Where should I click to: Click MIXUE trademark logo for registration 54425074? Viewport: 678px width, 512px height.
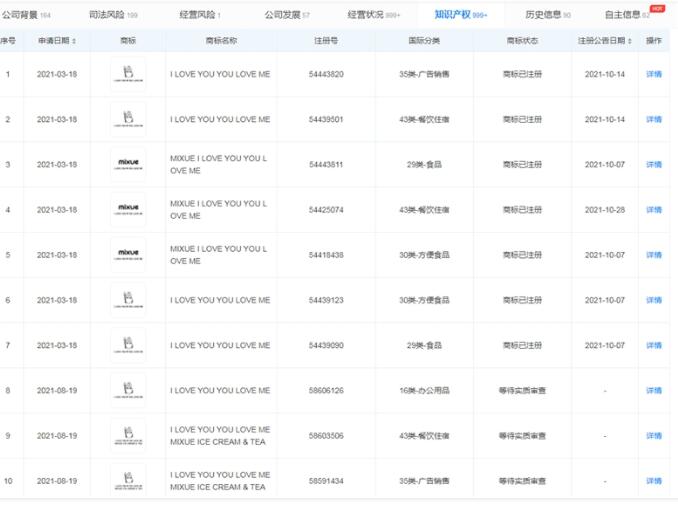point(128,209)
